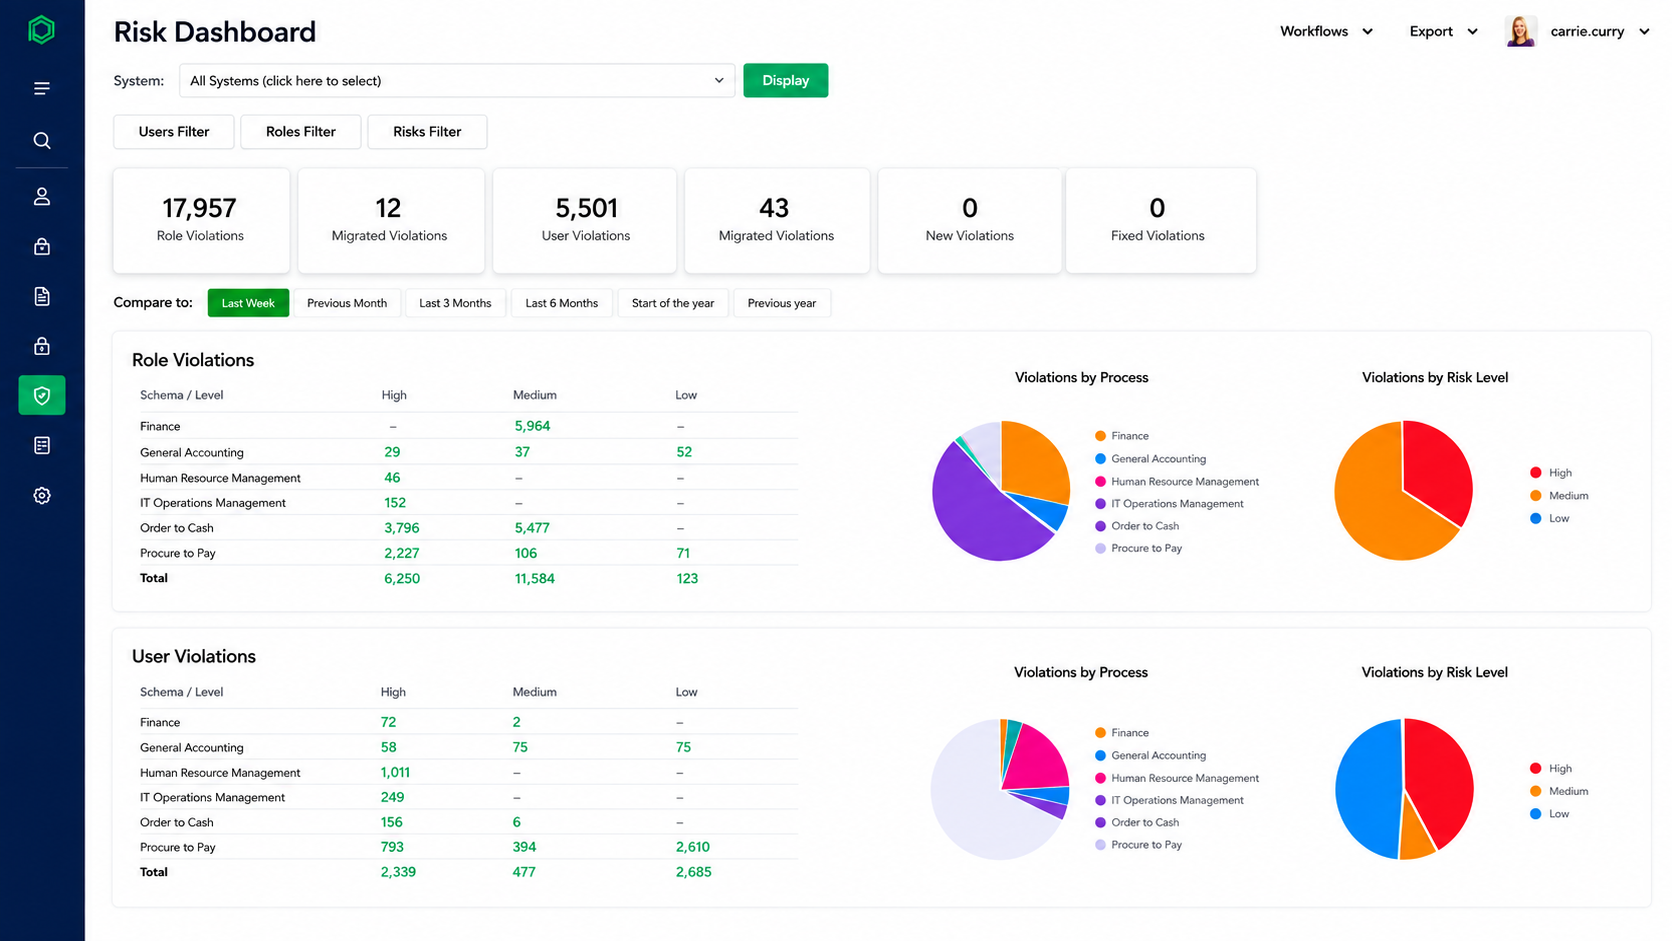Click User Violations Procure to Pay high 793
The image size is (1672, 941).
[392, 847]
